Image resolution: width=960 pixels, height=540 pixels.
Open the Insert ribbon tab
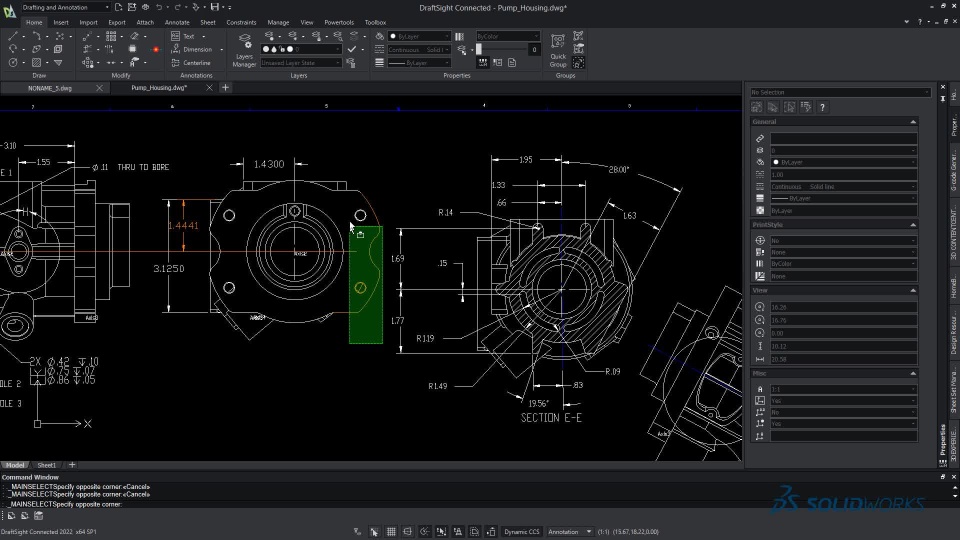point(61,23)
